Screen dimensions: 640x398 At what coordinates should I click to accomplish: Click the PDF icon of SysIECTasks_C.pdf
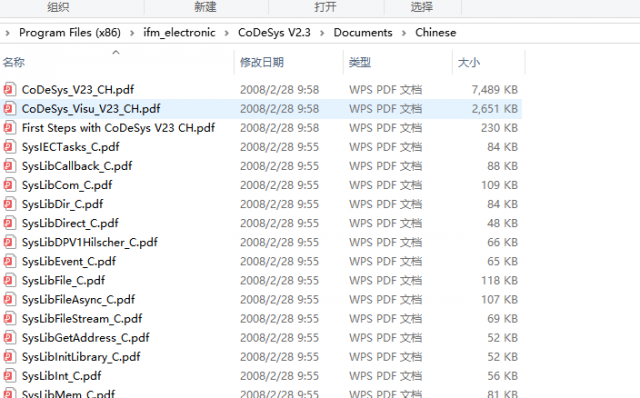(10, 147)
